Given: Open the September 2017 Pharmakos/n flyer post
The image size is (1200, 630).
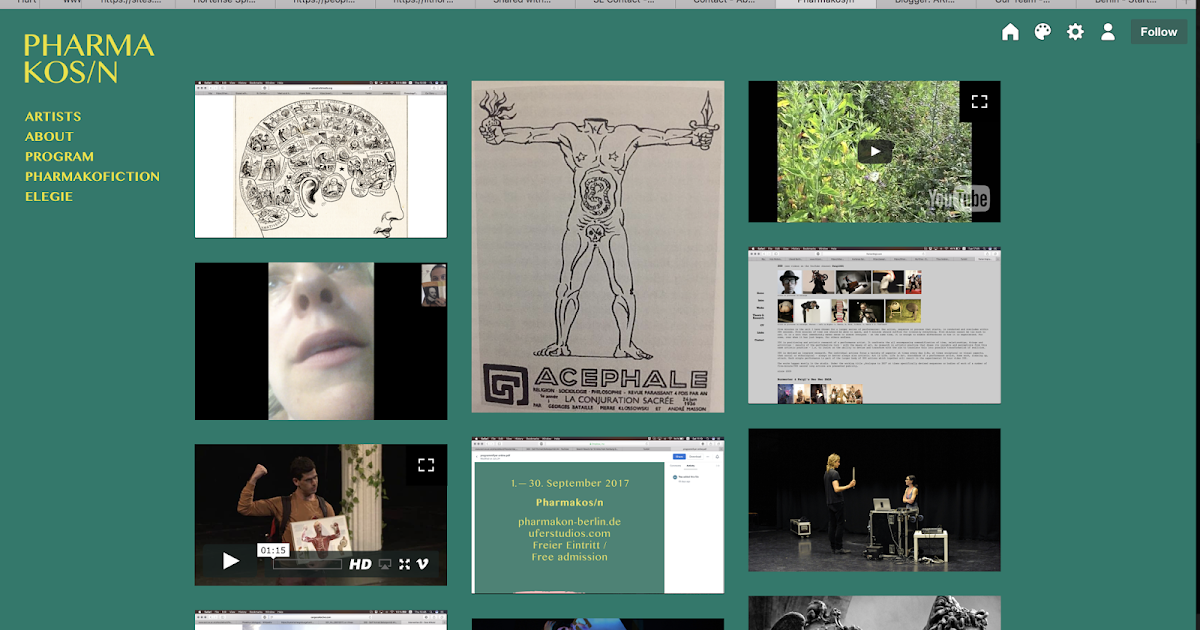Looking at the screenshot, I should pyautogui.click(x=598, y=515).
